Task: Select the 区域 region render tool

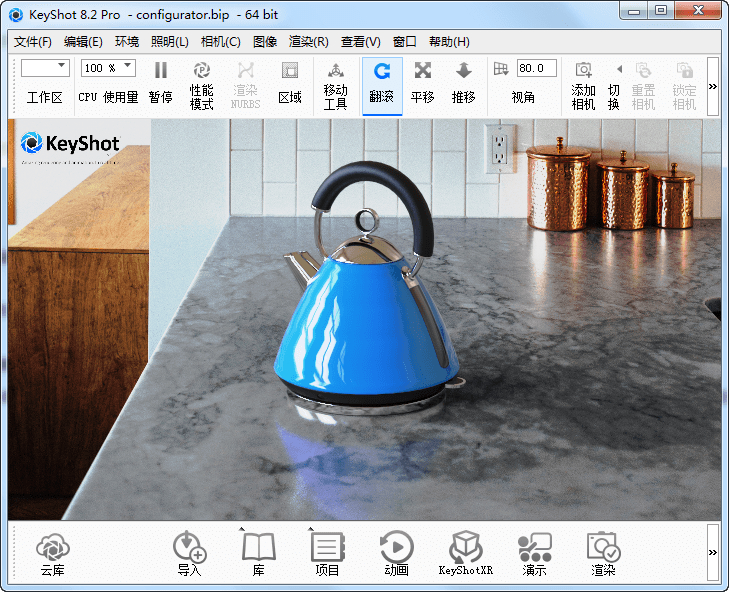Action: 289,83
